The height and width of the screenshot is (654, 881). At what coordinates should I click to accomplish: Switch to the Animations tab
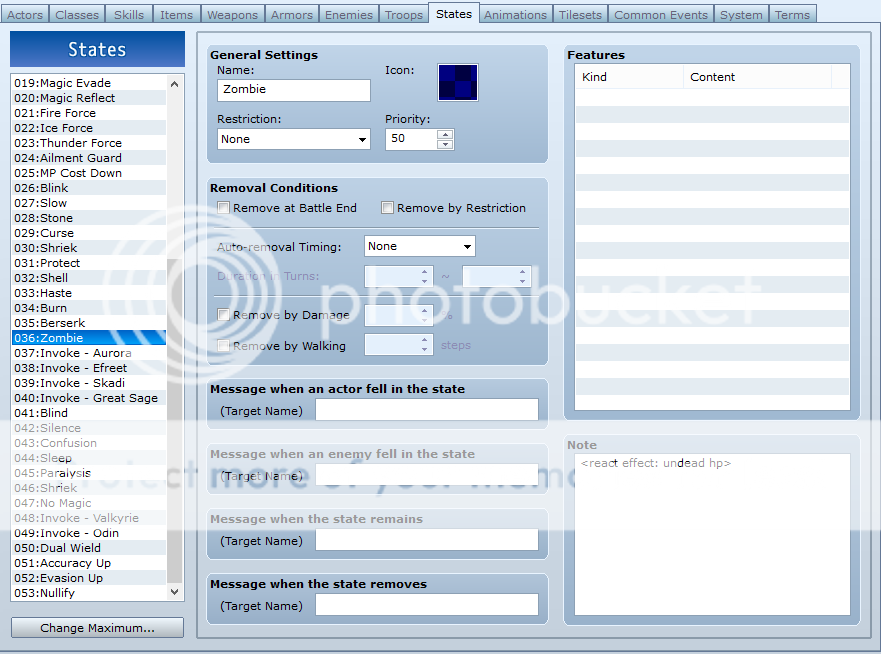pyautogui.click(x=516, y=14)
